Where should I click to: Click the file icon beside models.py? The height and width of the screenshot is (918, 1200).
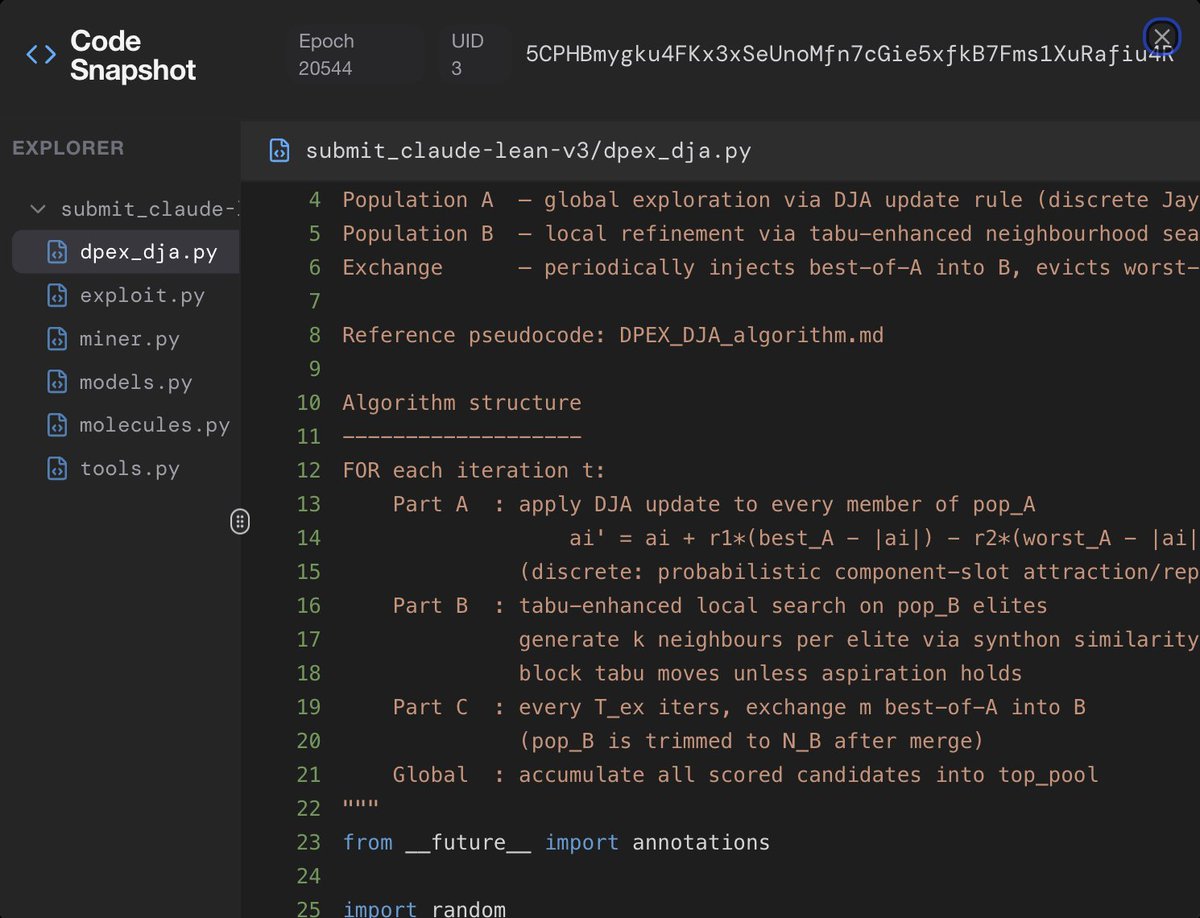point(58,382)
